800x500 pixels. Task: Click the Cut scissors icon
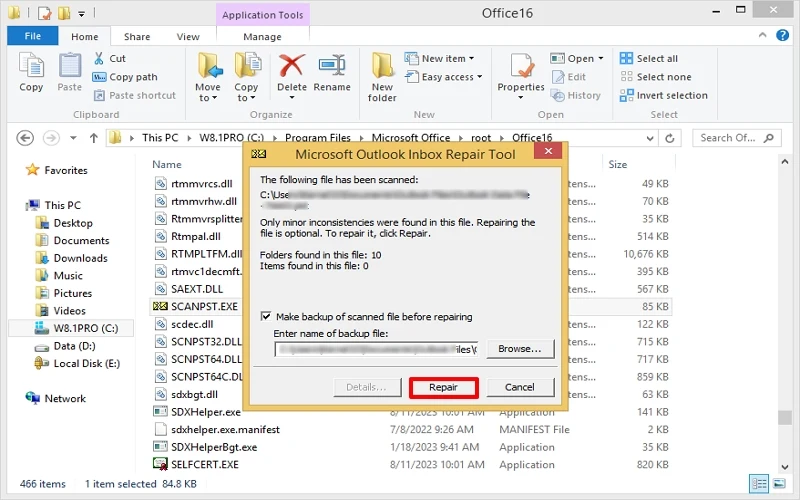pyautogui.click(x=100, y=59)
